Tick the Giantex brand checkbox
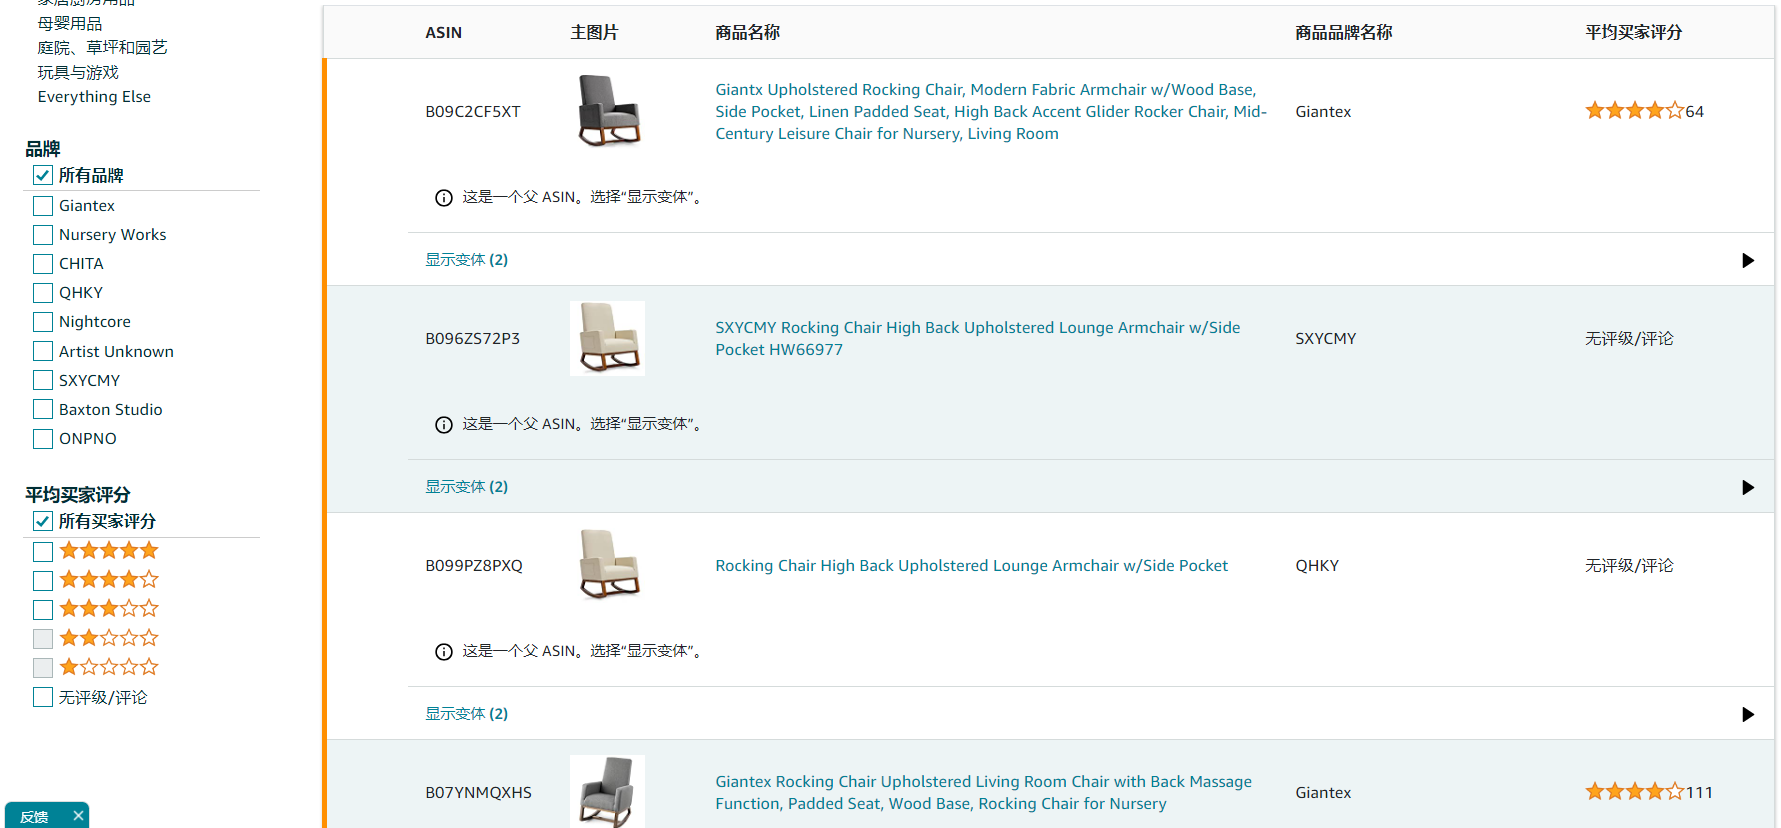1781x828 pixels. pyautogui.click(x=43, y=206)
